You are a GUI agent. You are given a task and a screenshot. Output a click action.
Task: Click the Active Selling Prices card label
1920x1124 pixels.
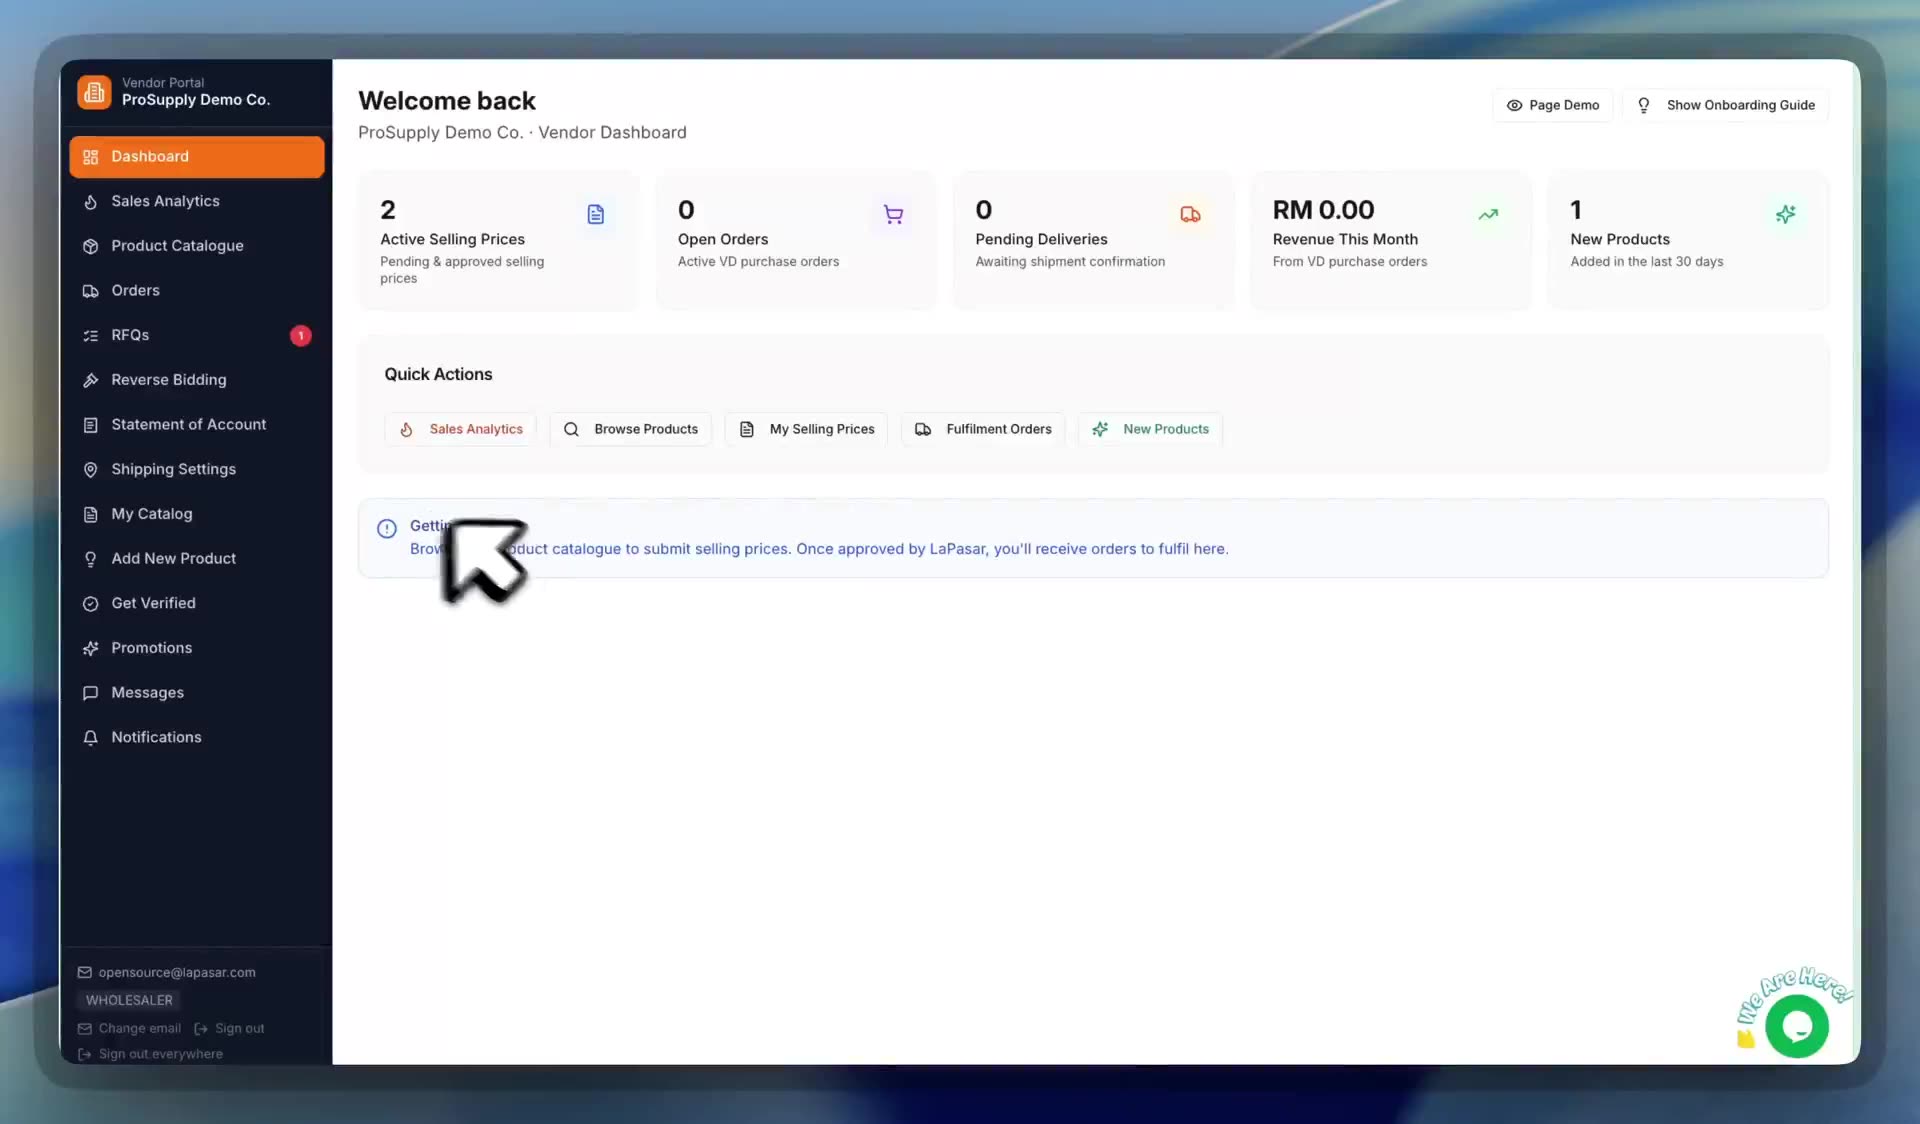click(452, 240)
